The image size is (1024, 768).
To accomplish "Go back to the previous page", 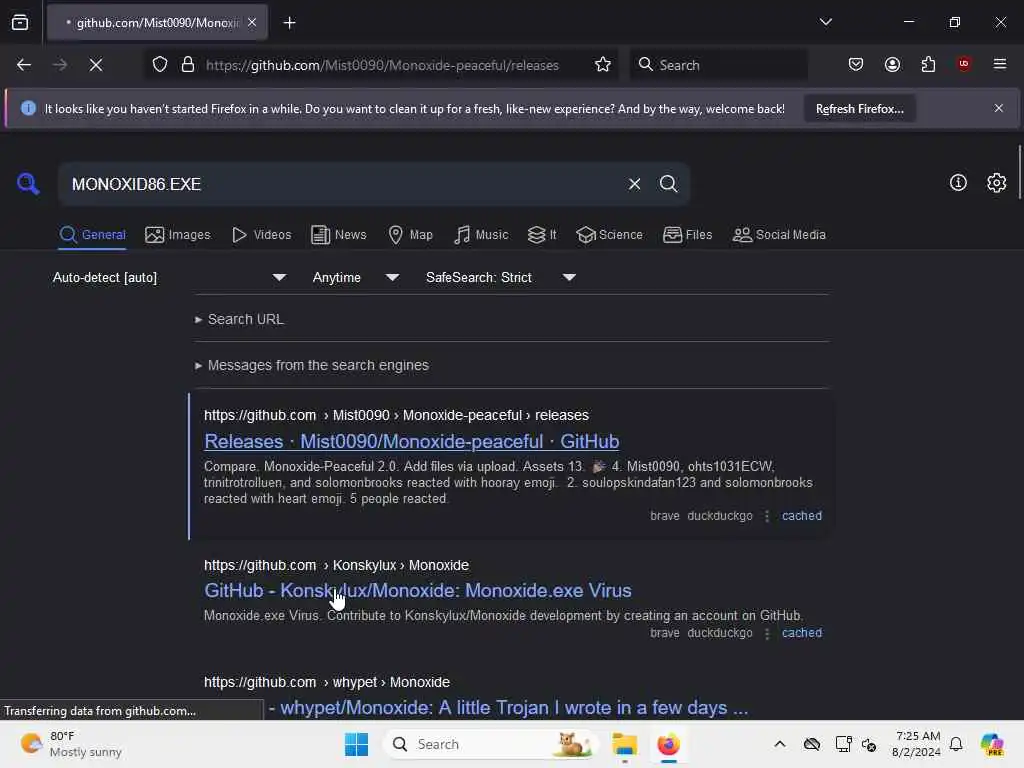I will (24, 65).
